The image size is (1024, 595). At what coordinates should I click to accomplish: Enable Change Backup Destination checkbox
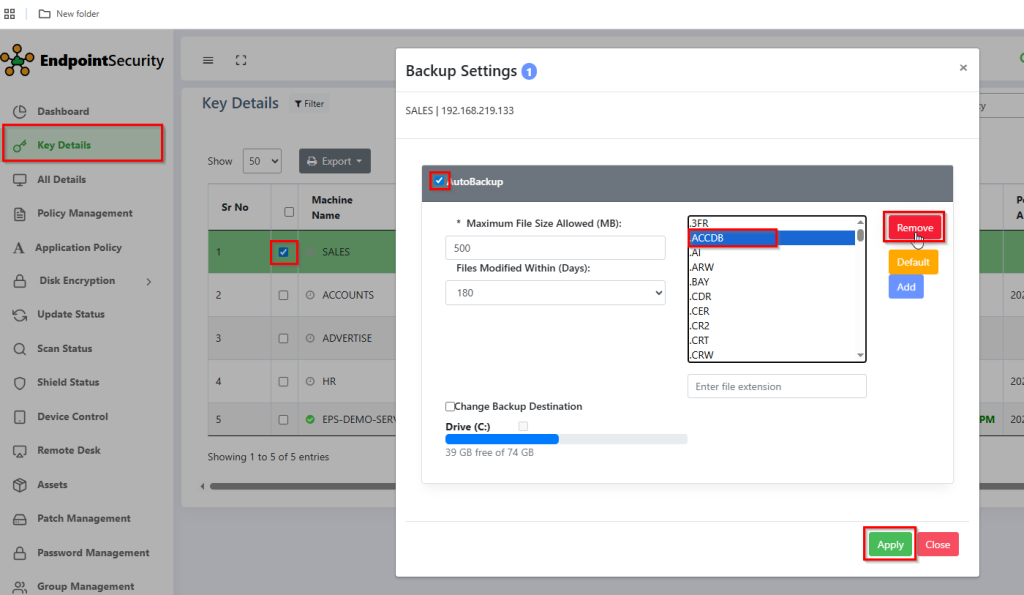point(450,407)
